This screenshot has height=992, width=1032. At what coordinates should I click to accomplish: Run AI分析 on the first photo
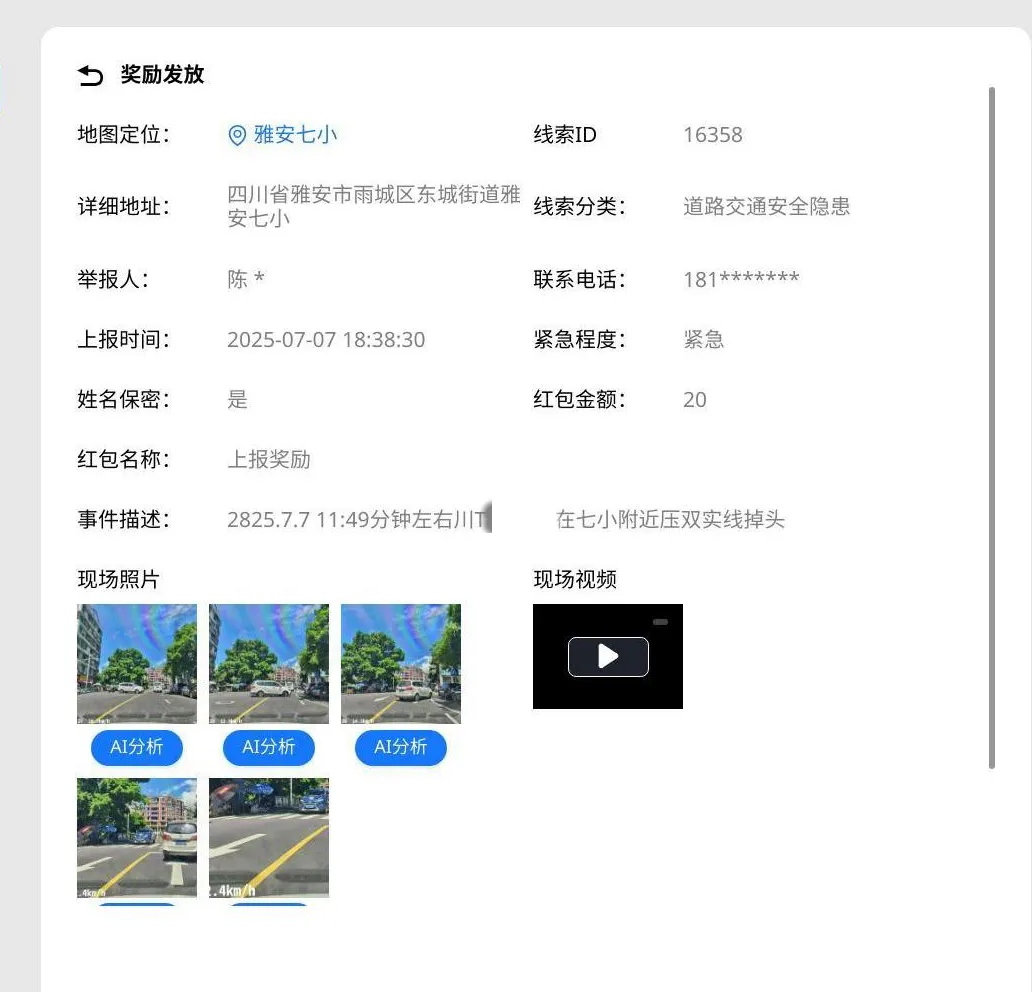137,747
